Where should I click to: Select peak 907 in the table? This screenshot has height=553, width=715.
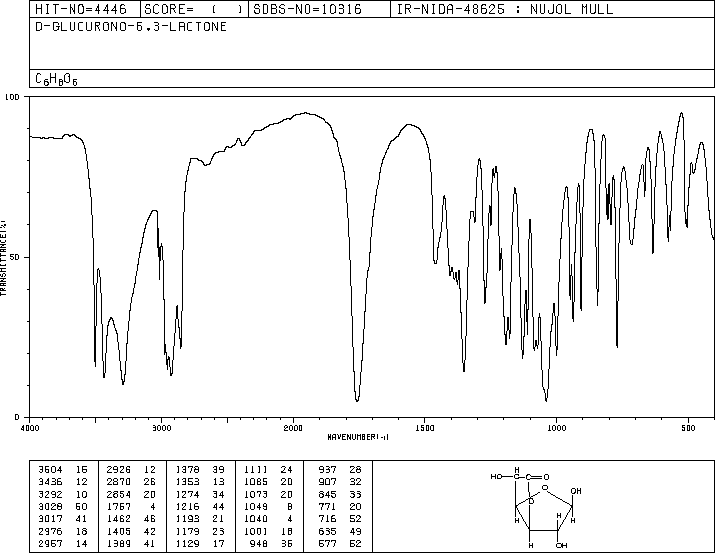coord(327,481)
